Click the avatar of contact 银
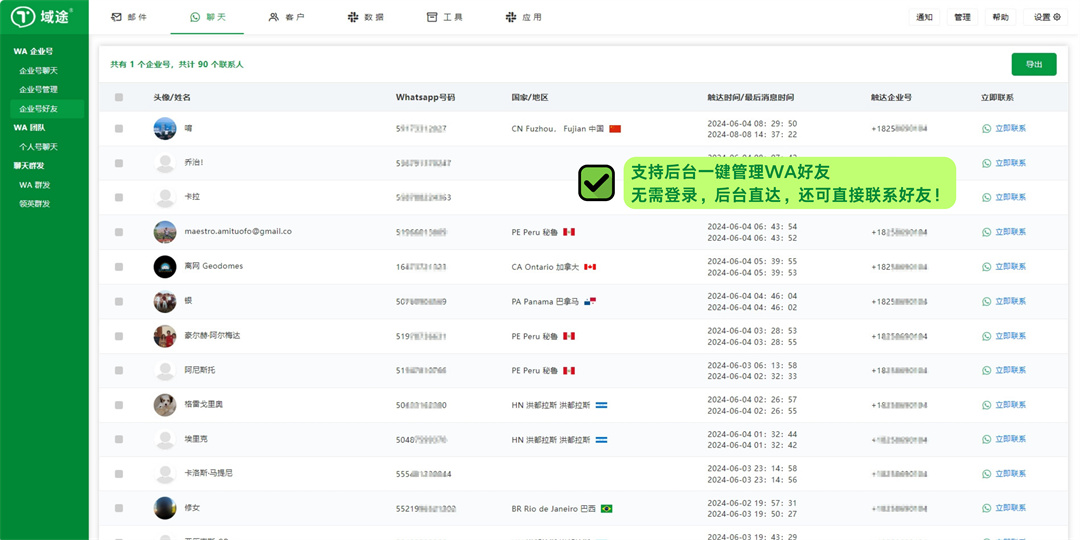Viewport: 1080px width, 540px height. click(165, 301)
